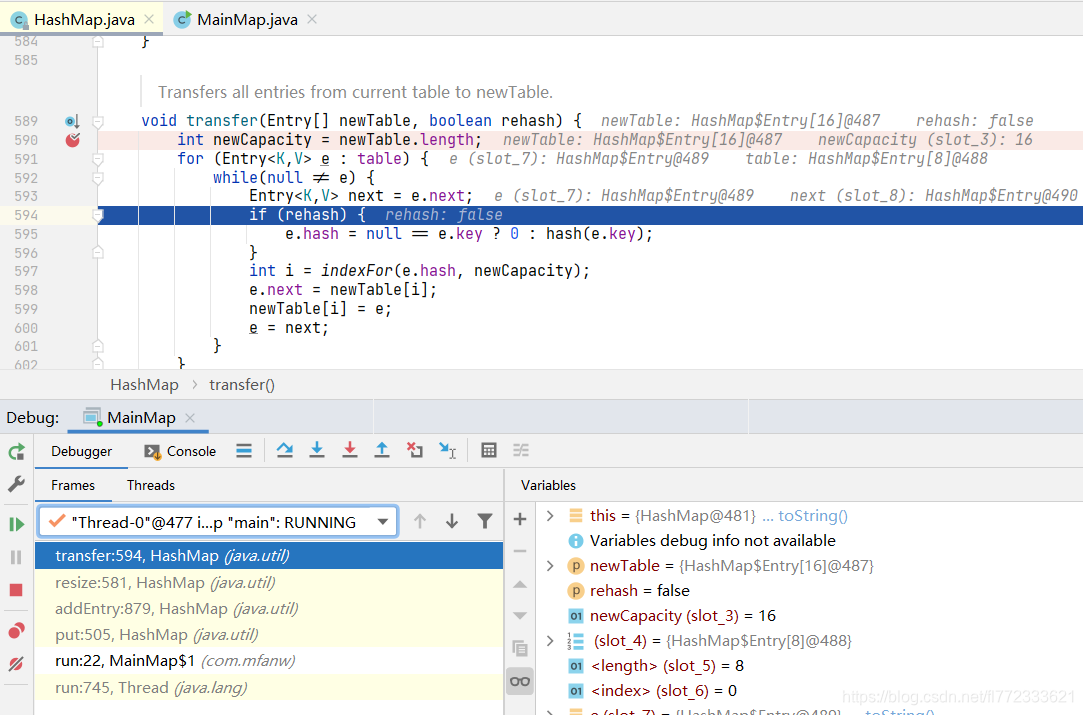Click Trace Current Stream Chain icon
This screenshot has height=715, width=1083.
[521, 450]
